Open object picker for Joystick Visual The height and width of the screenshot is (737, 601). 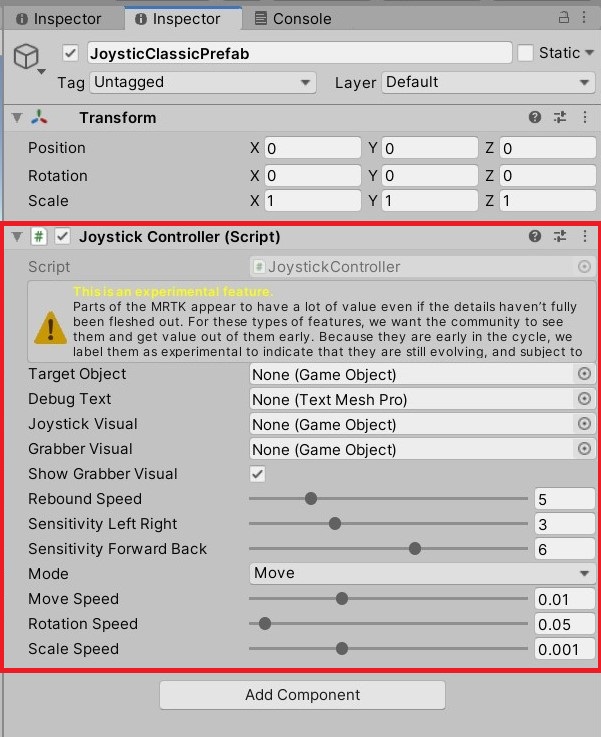click(x=584, y=423)
